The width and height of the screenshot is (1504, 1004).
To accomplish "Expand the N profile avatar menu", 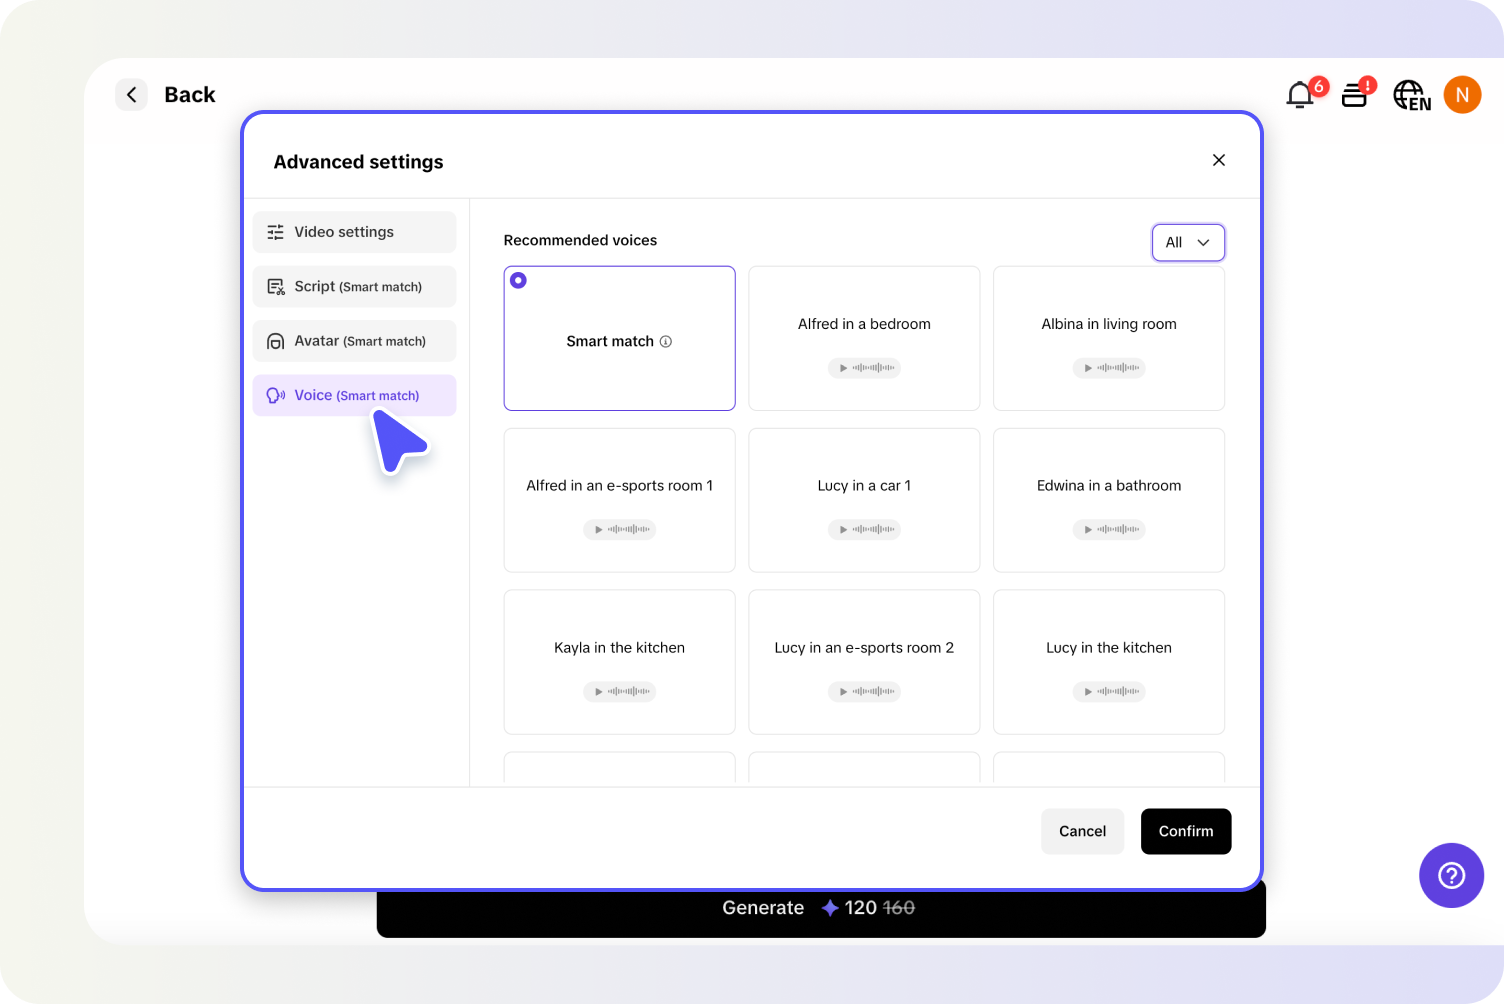I will point(1462,95).
